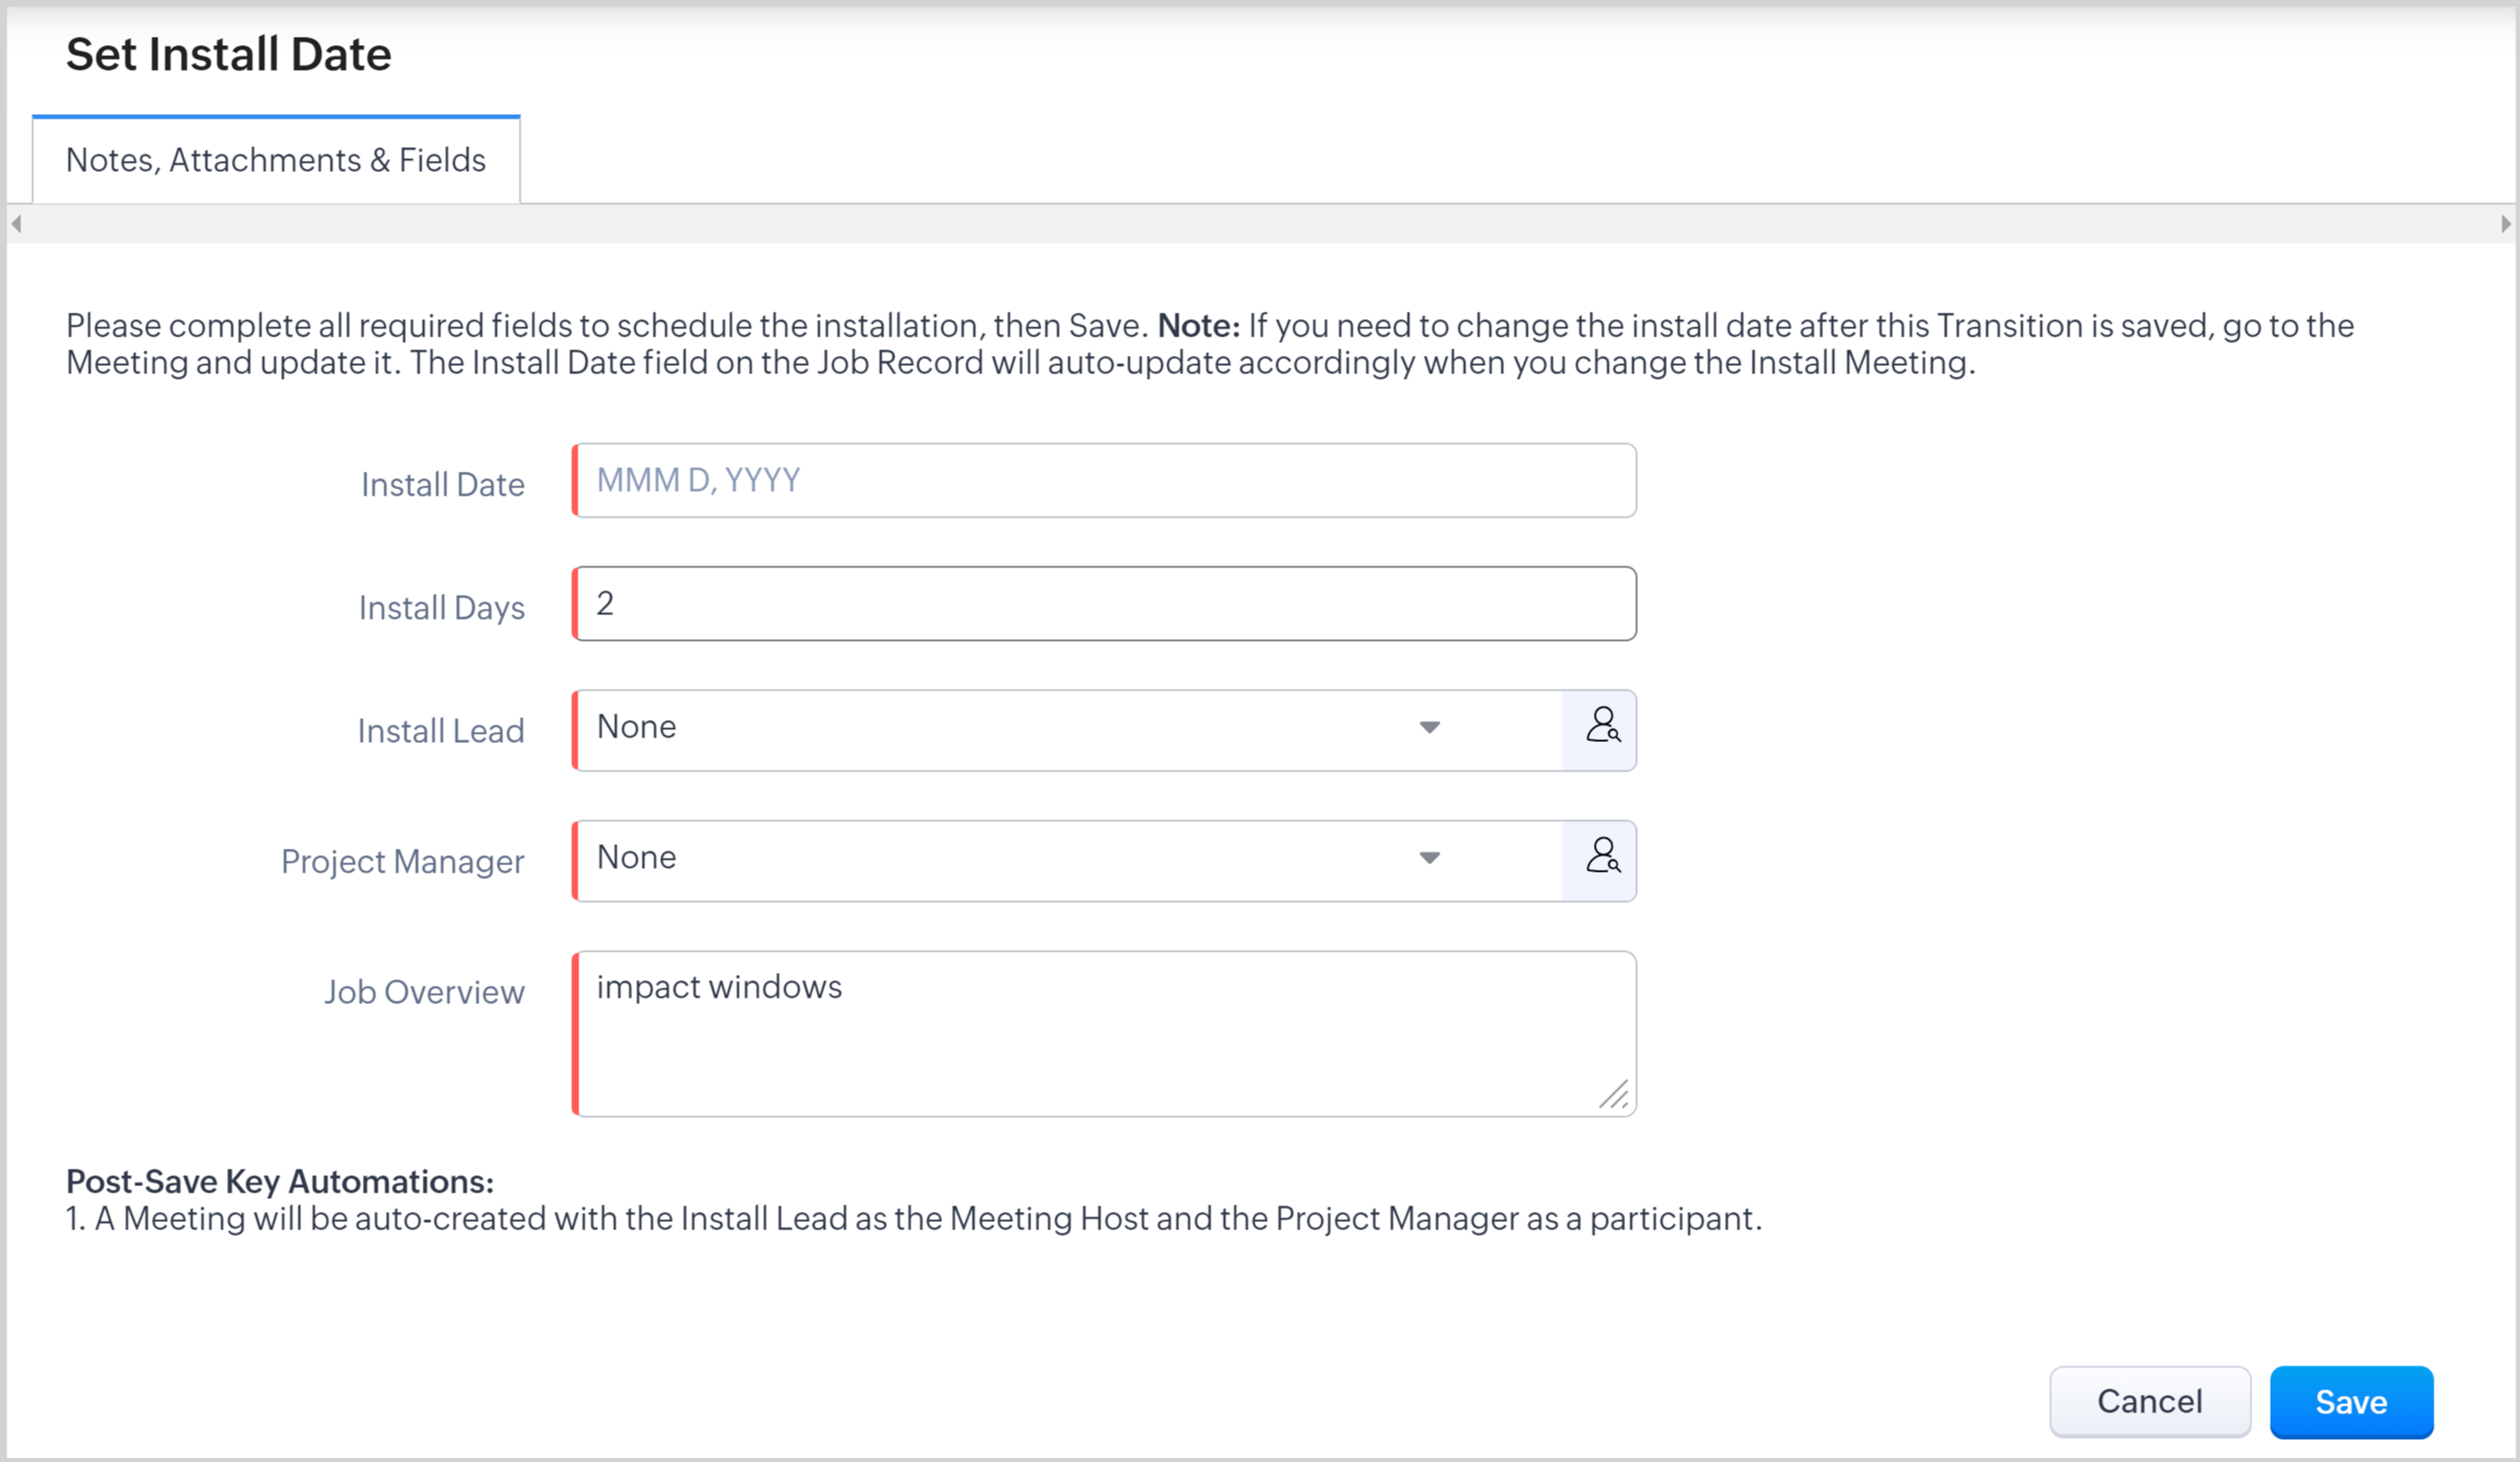2520x1462 pixels.
Task: Open user lookup for Install Lead
Action: tap(1601, 728)
